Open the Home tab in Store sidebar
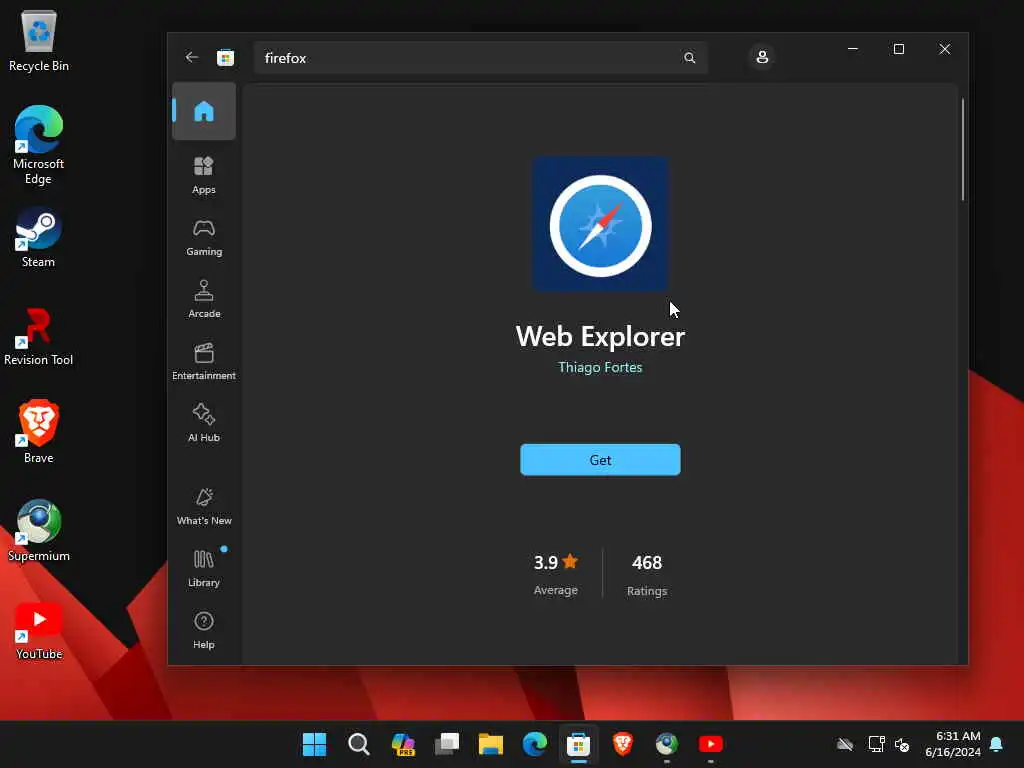 pos(204,112)
